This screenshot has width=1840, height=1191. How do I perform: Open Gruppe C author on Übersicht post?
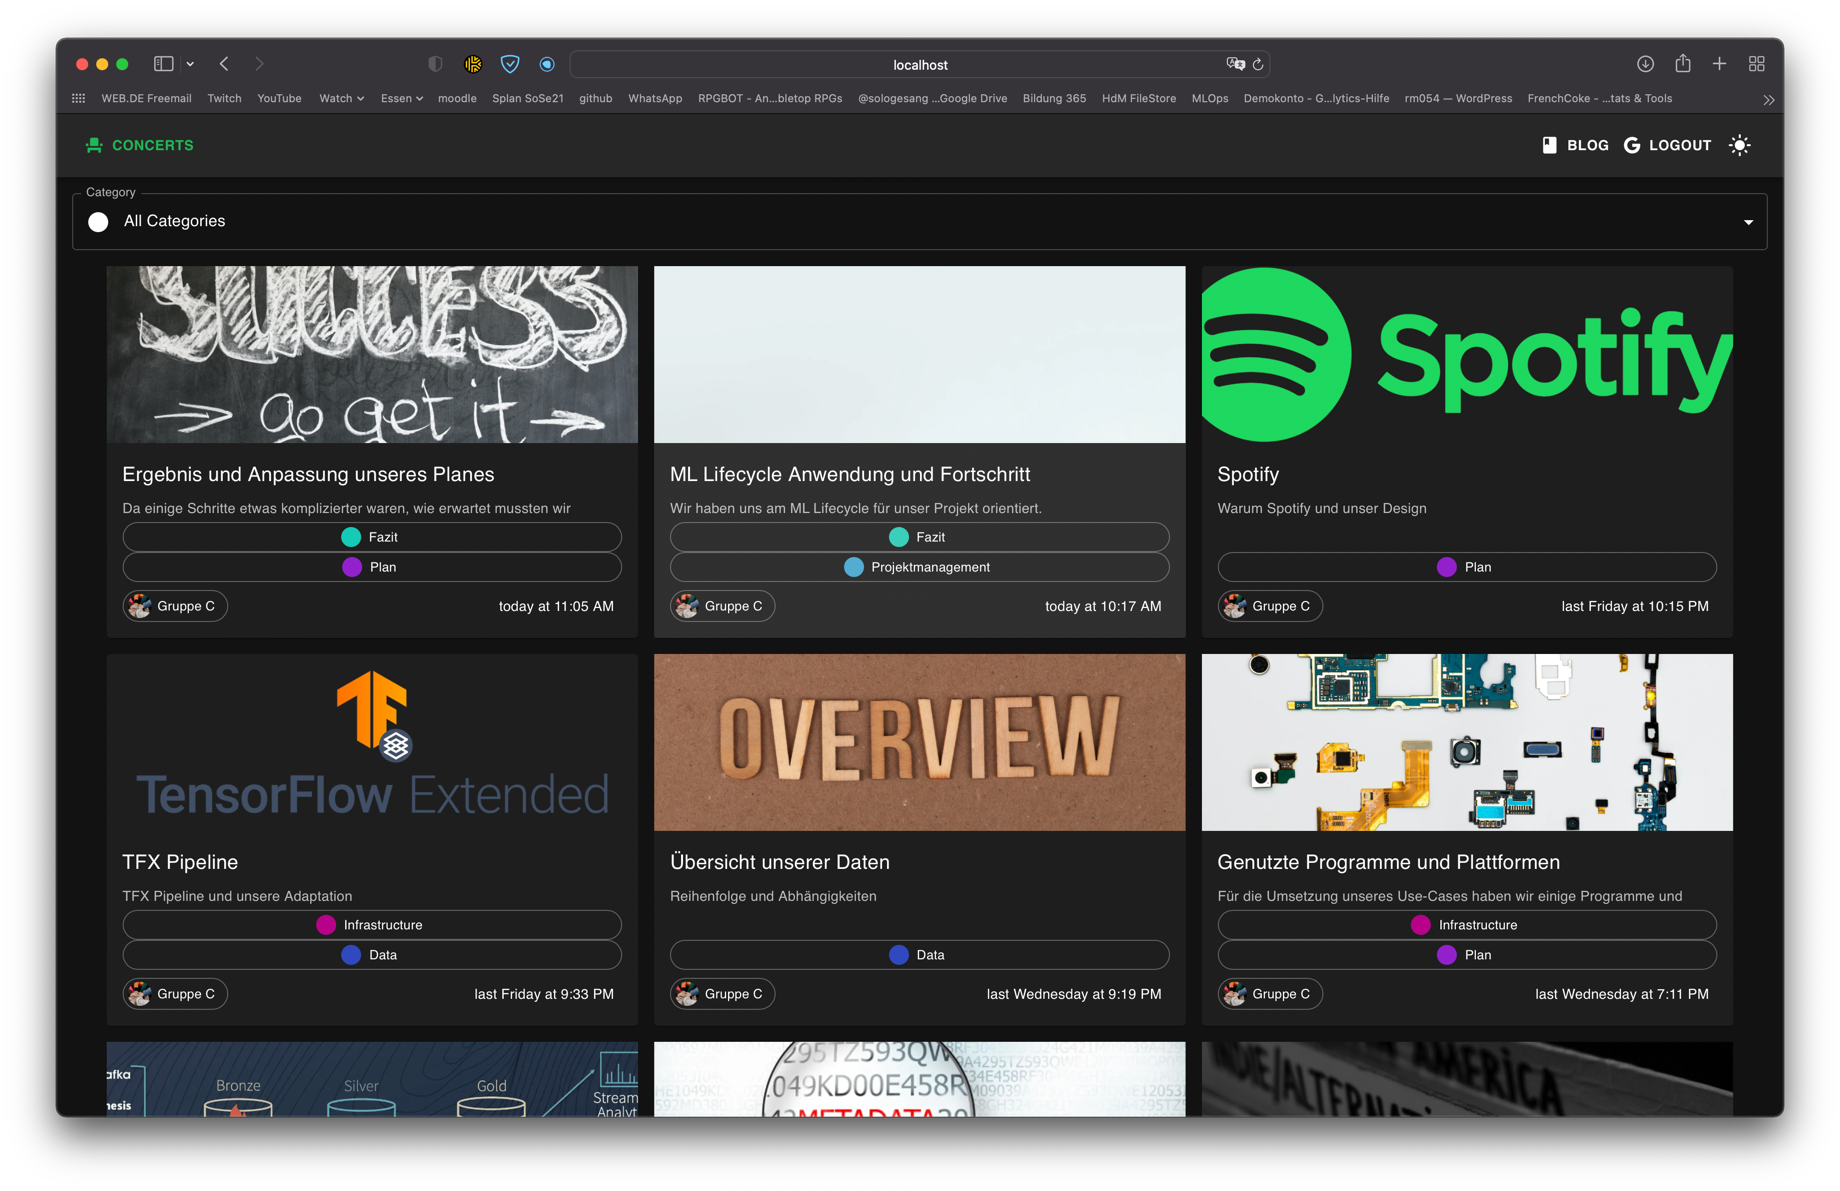[722, 994]
